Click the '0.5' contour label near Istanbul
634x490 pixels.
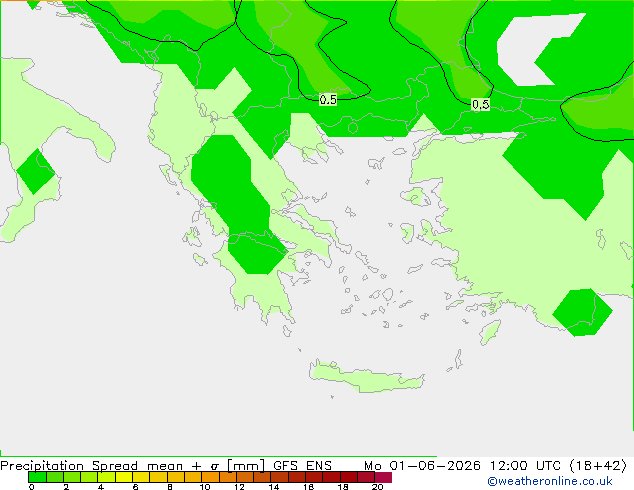481,104
